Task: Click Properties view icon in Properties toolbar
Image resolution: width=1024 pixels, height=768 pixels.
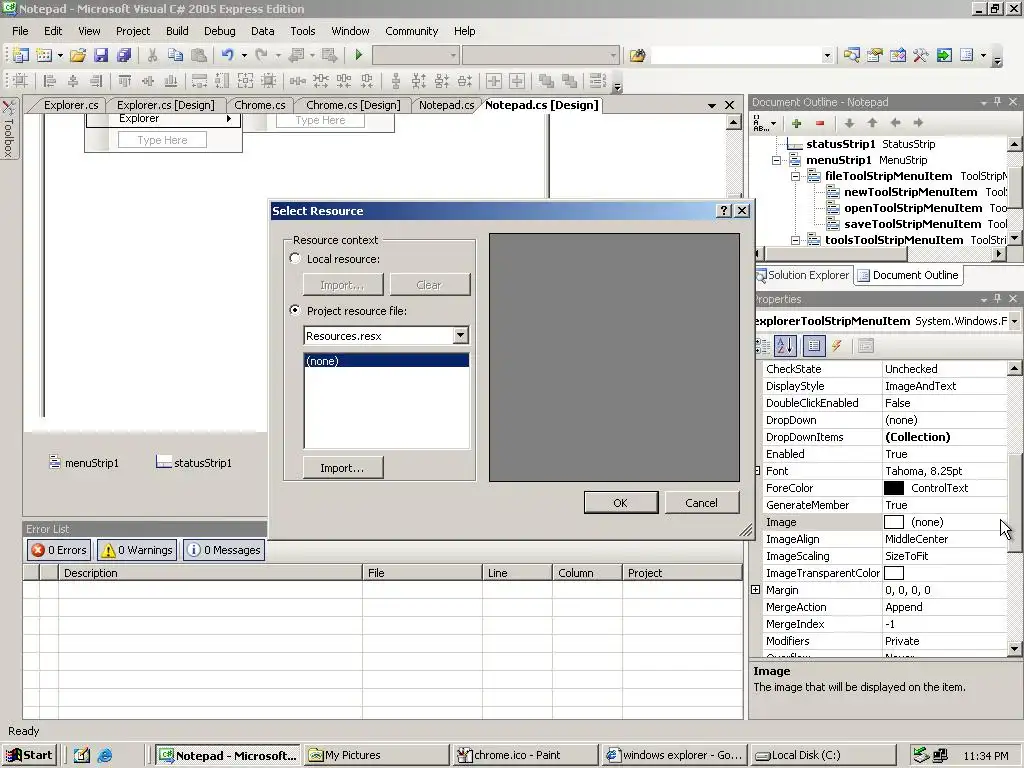Action: point(814,346)
